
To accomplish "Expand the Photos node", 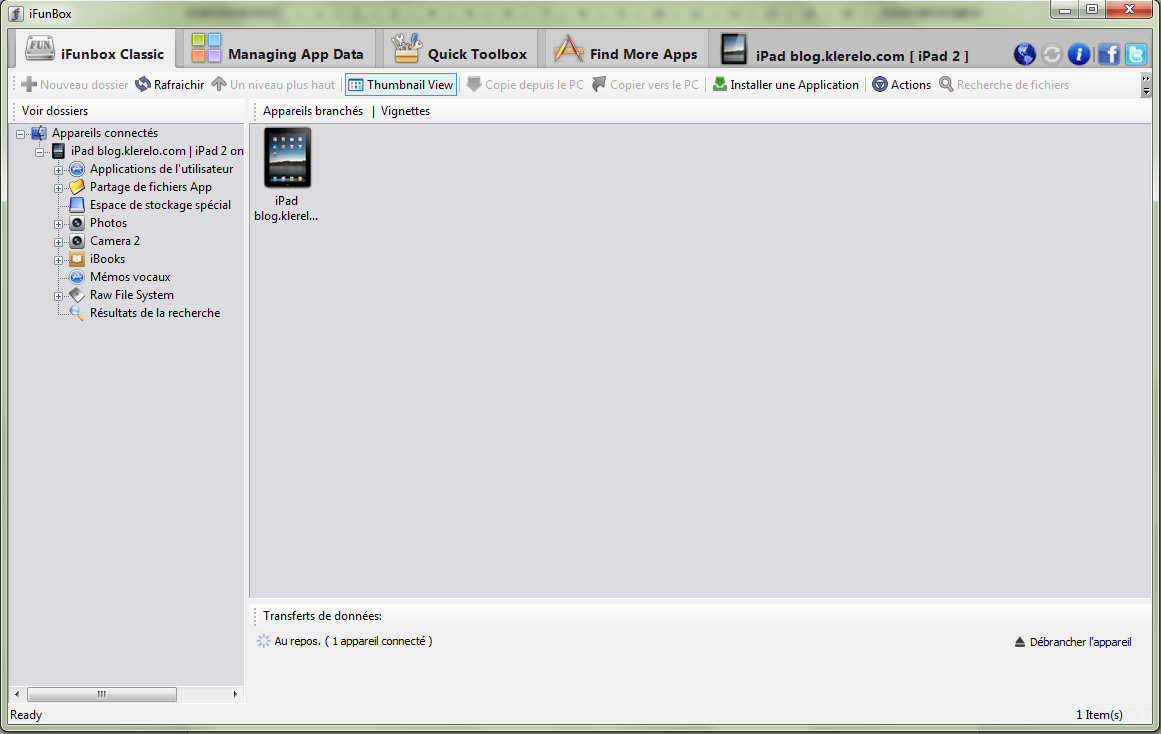I will pos(58,224).
